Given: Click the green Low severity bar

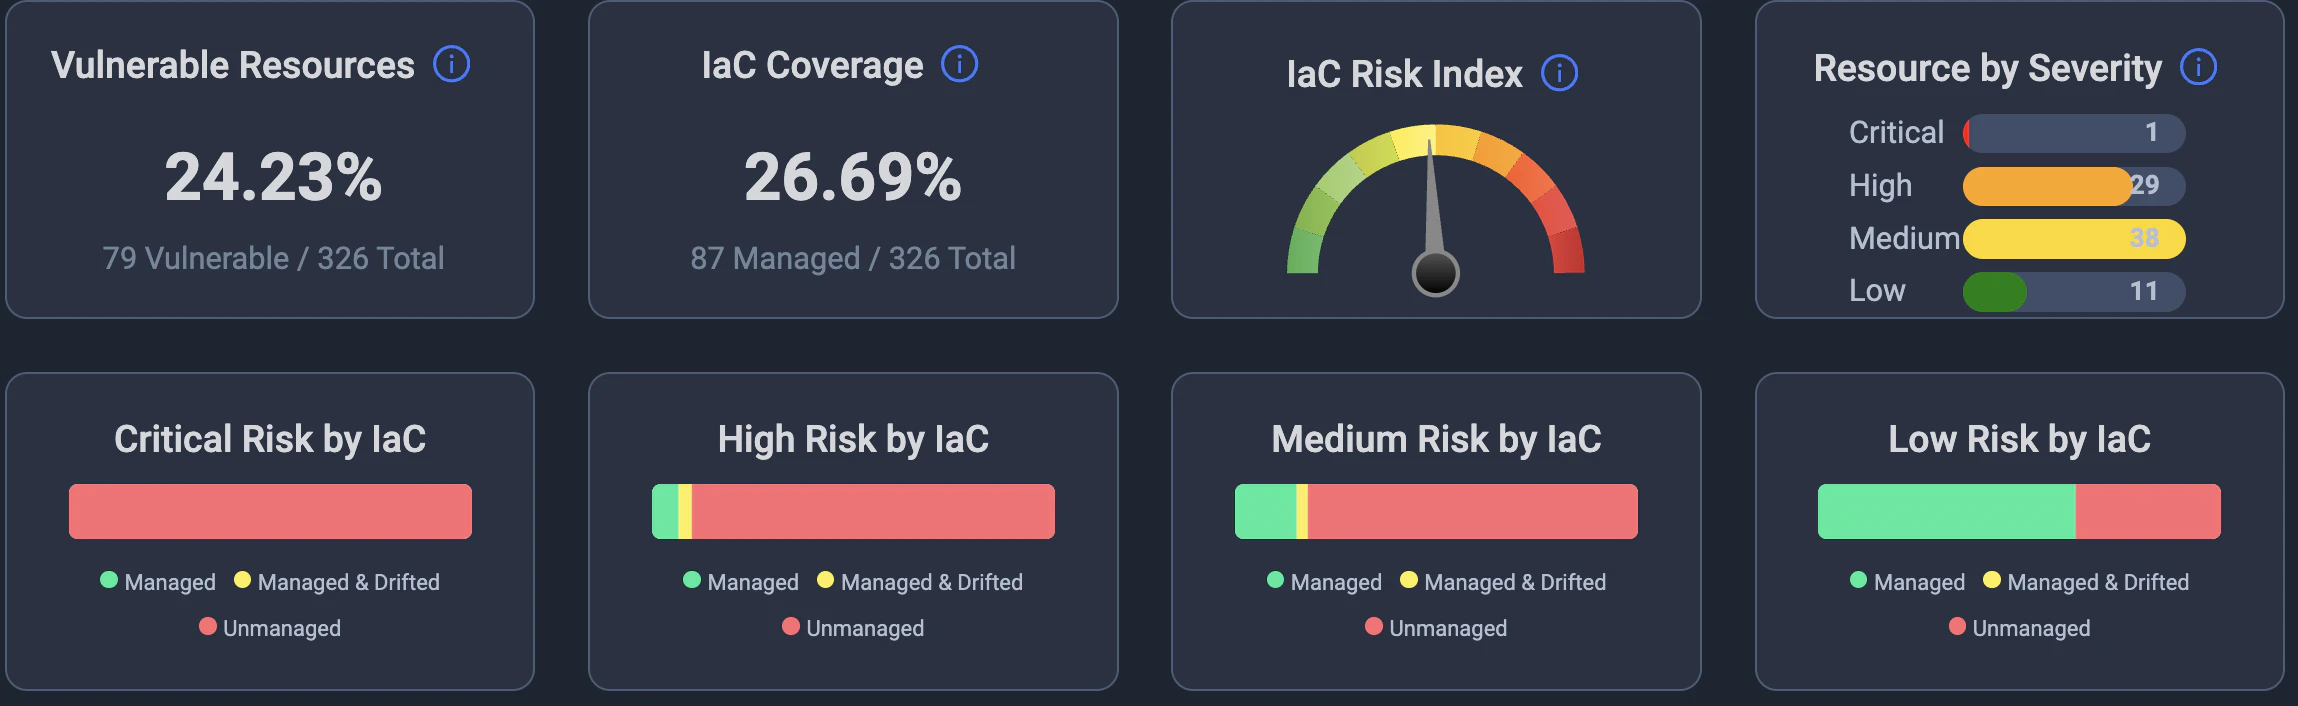Looking at the screenshot, I should [x=1994, y=292].
